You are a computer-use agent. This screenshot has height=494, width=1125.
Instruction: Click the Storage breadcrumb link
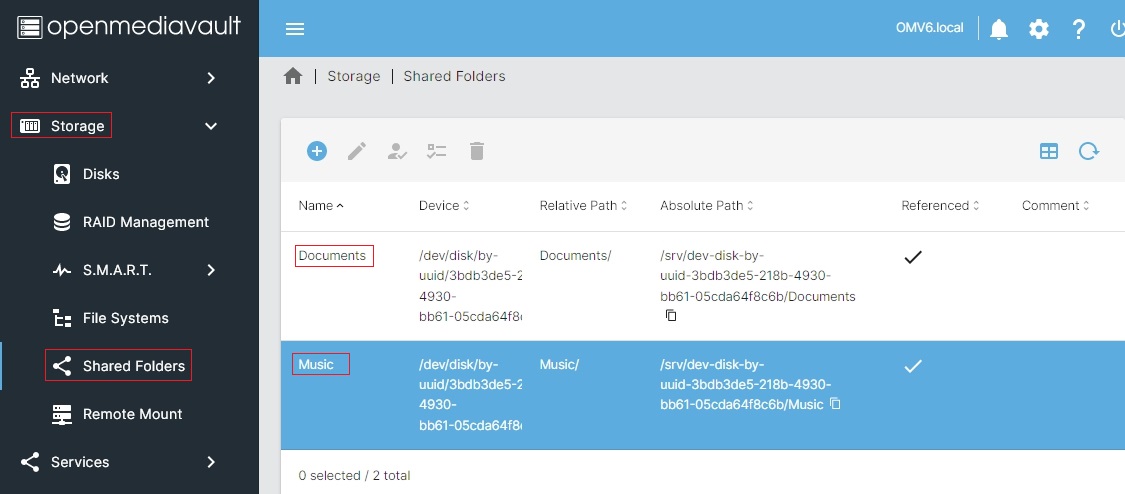click(354, 76)
